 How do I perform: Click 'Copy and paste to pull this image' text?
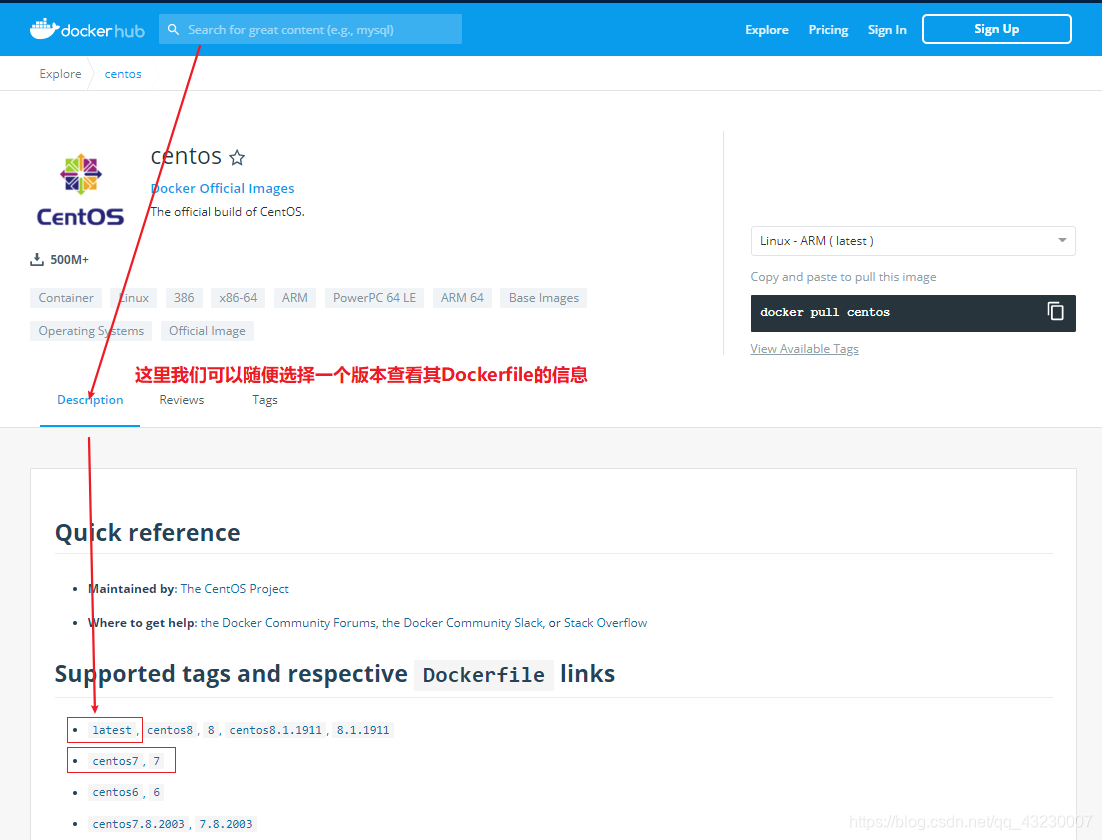click(x=843, y=277)
